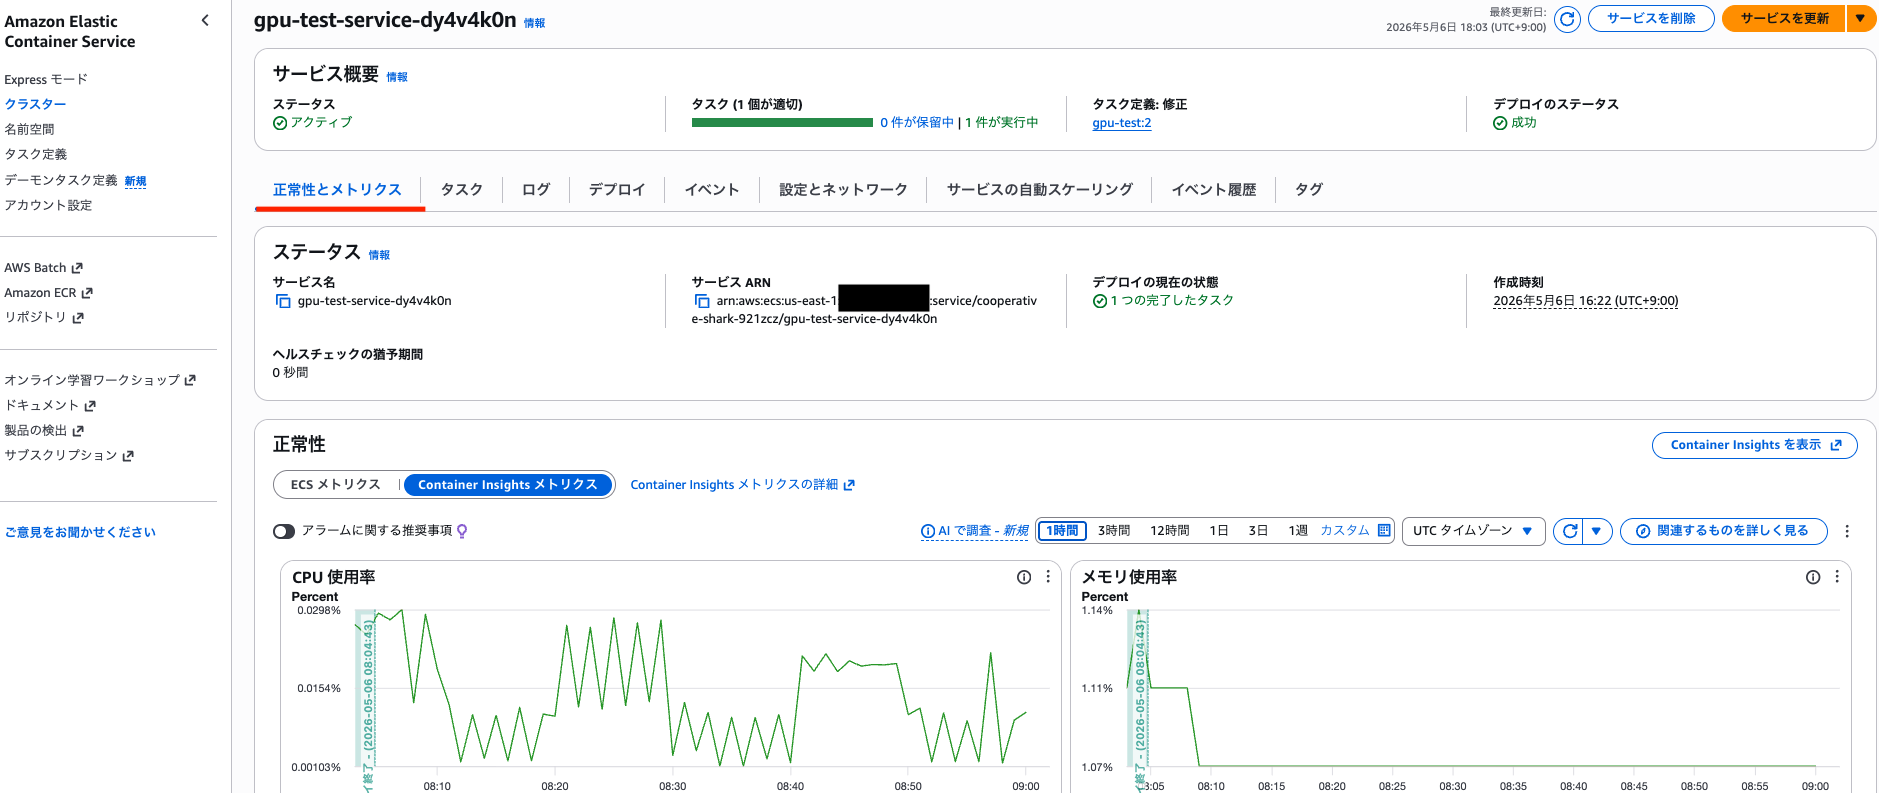Open タスク定義 in the sidebar
Viewport: 1879px width, 793px height.
coord(35,154)
